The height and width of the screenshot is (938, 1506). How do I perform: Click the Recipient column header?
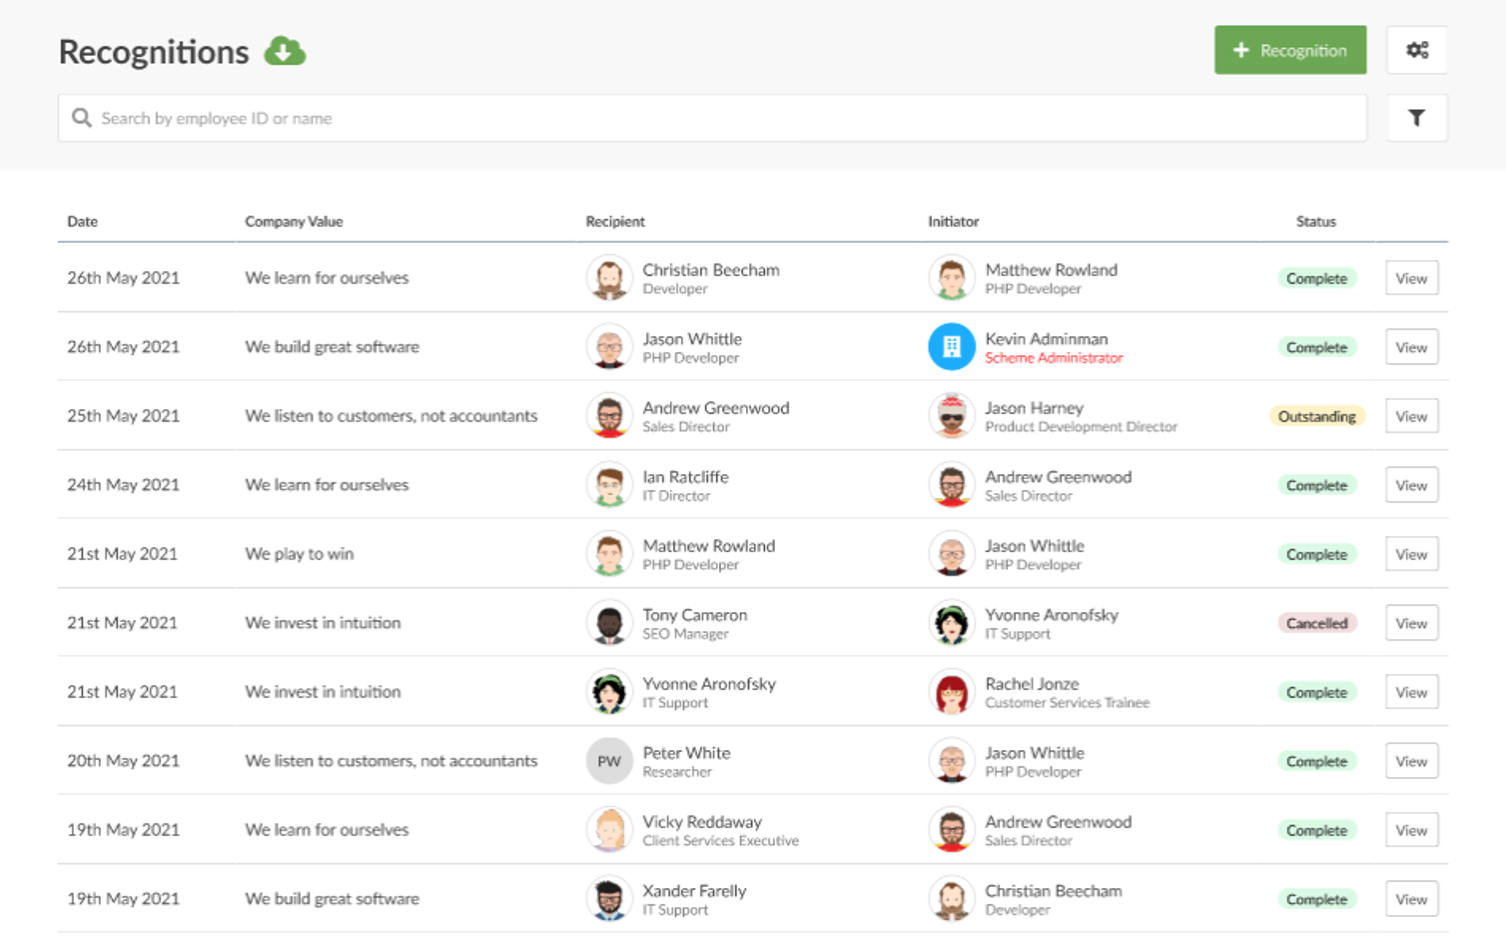pos(615,221)
